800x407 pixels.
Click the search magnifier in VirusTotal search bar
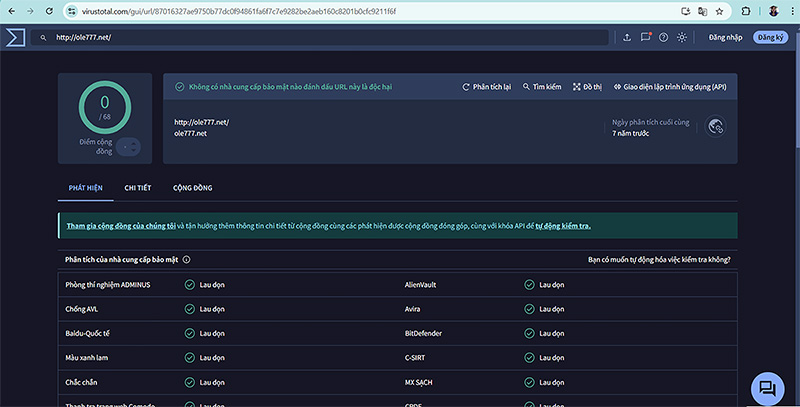click(x=43, y=38)
